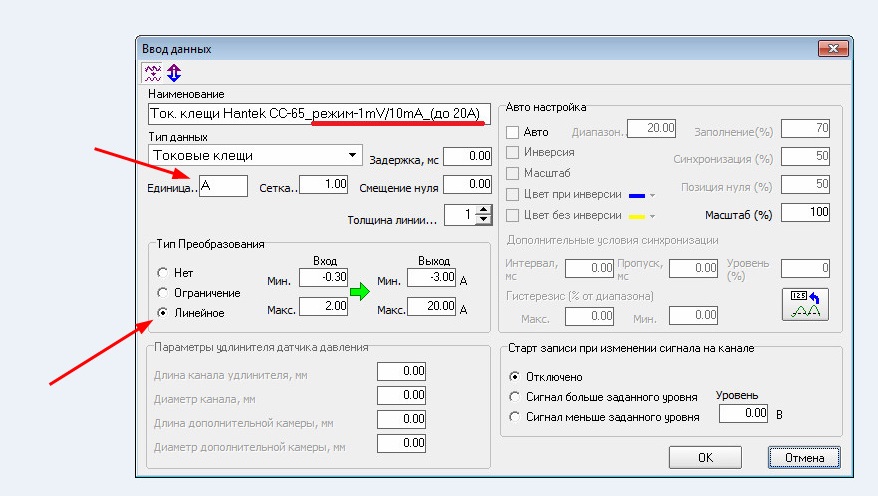This screenshot has width=878, height=496.
Task: Increase line thickness with up arrow
Action: point(484,210)
